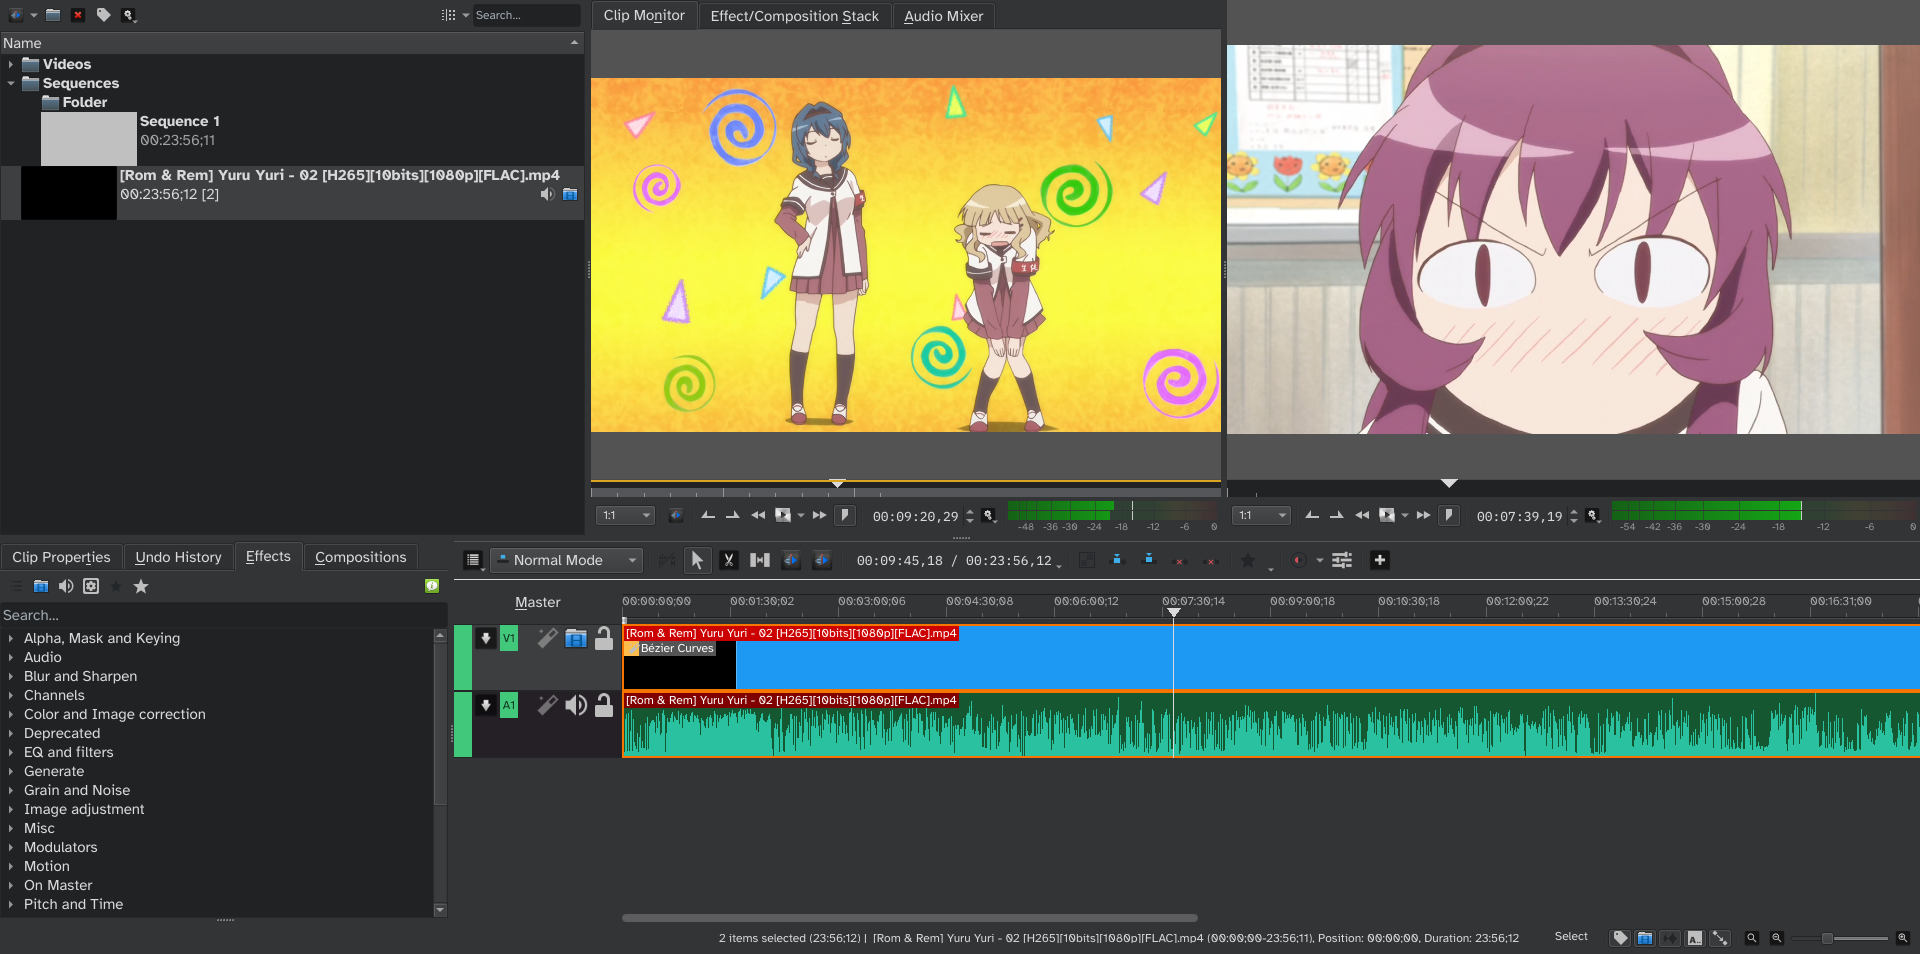Rewind the clip monitor

pyautogui.click(x=758, y=515)
